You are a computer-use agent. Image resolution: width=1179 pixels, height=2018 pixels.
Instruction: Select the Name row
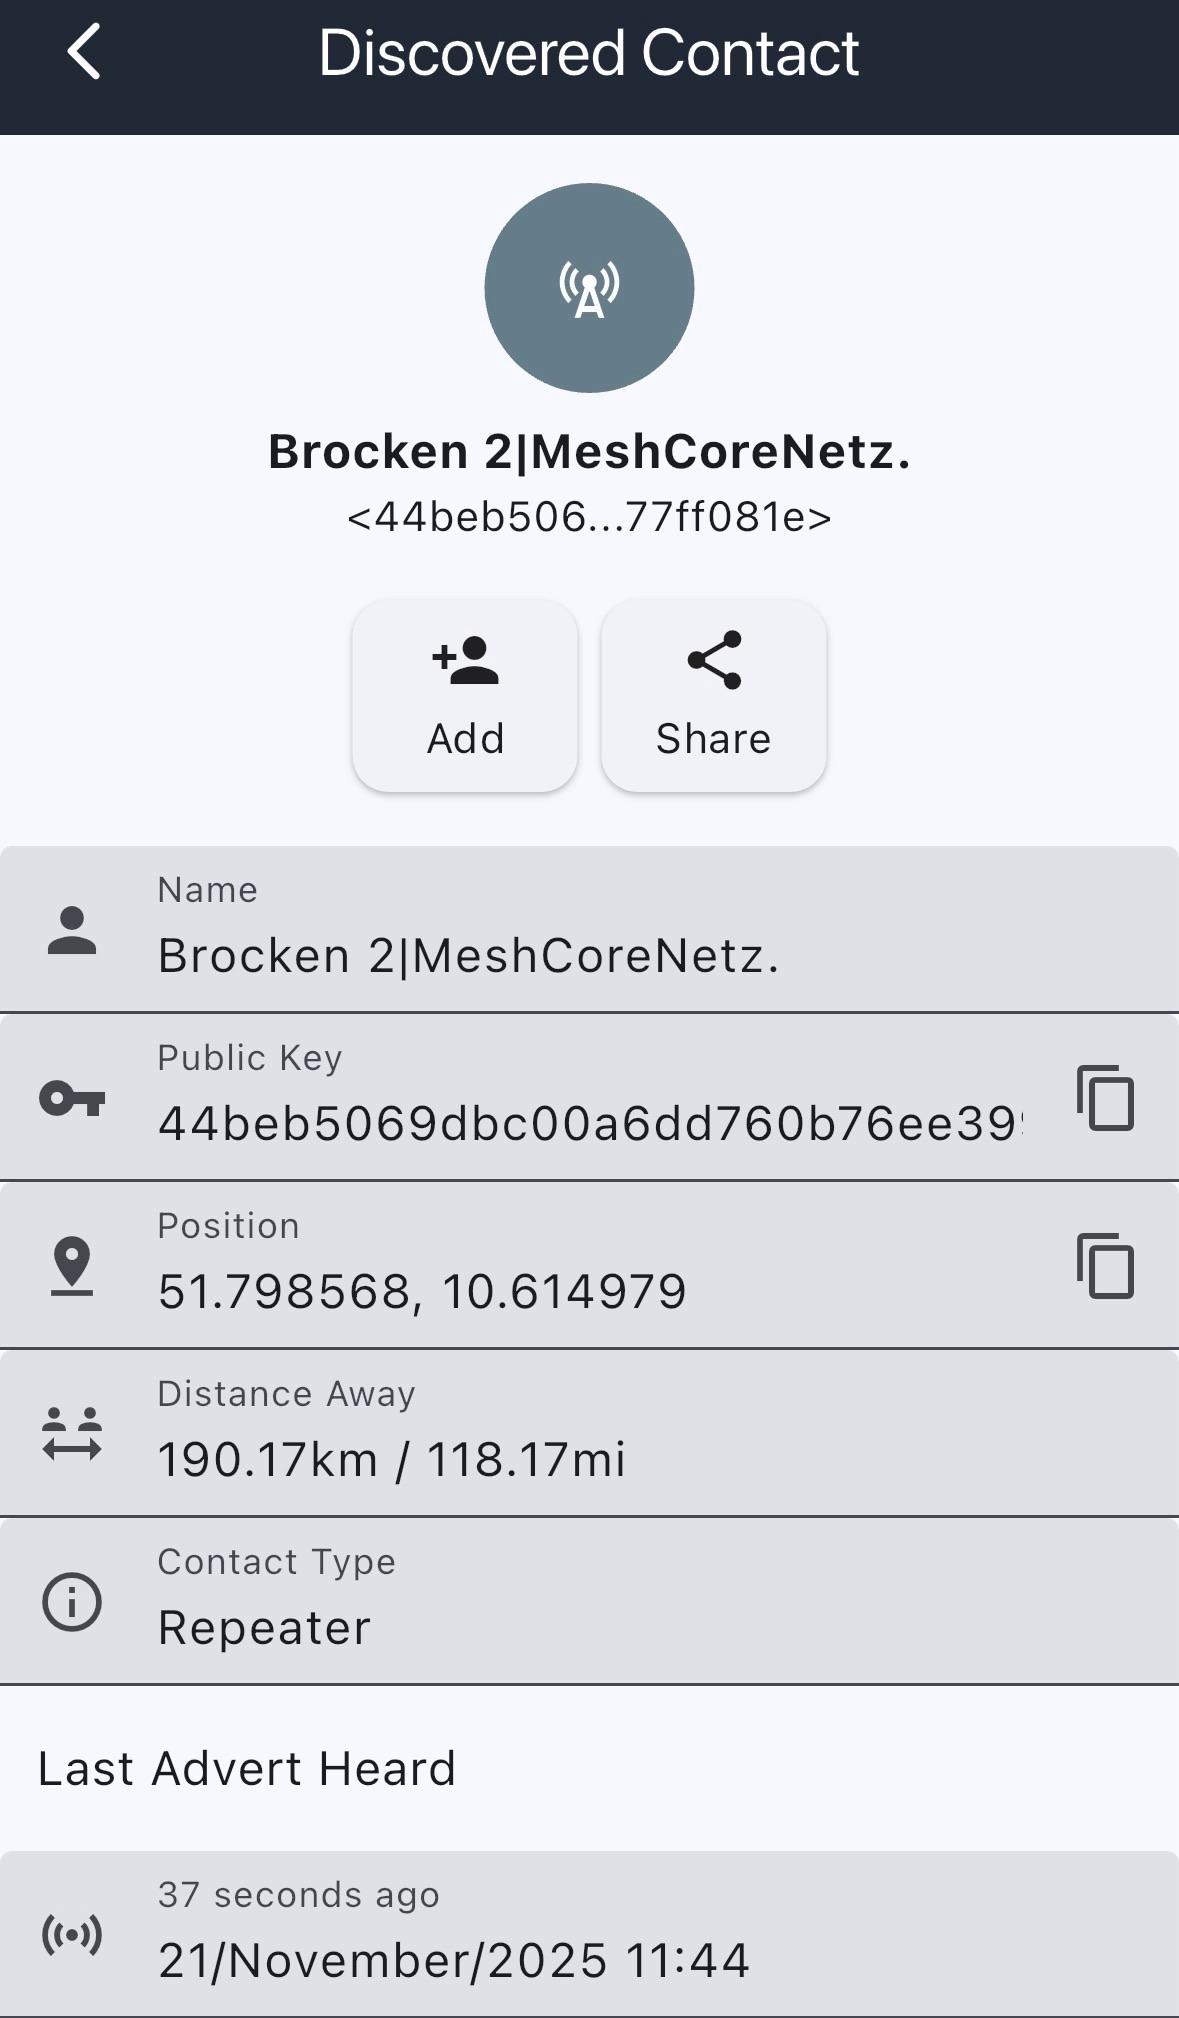(x=589, y=930)
